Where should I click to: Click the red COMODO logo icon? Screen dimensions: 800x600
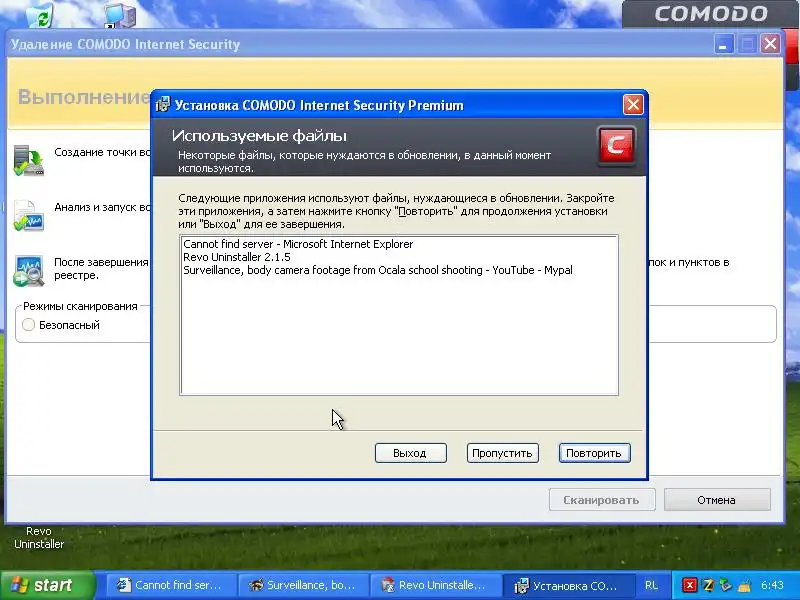pos(616,146)
